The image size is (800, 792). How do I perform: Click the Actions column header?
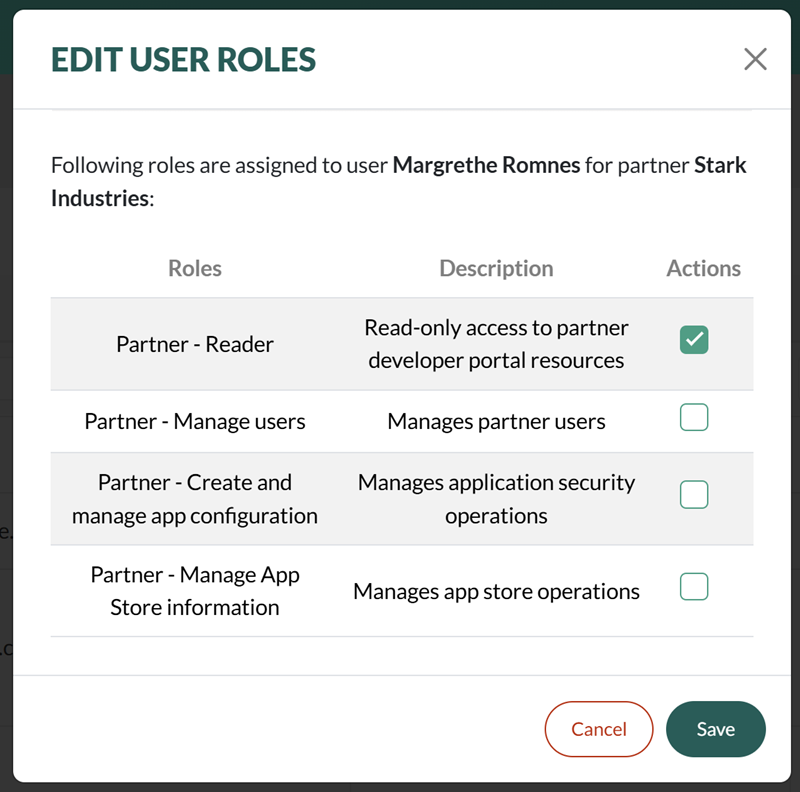(x=703, y=268)
